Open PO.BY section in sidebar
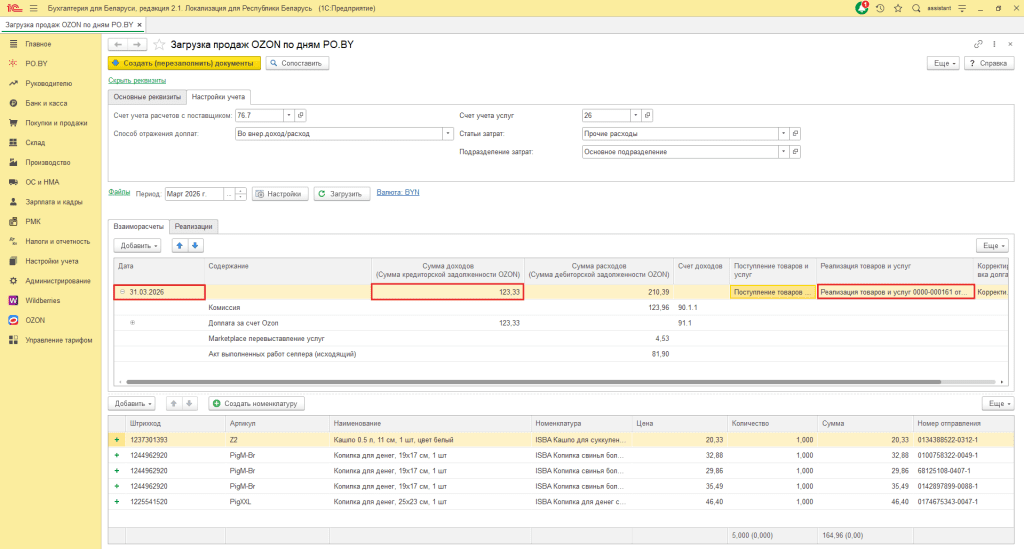This screenshot has height=549, width=1024. click(x=36, y=63)
